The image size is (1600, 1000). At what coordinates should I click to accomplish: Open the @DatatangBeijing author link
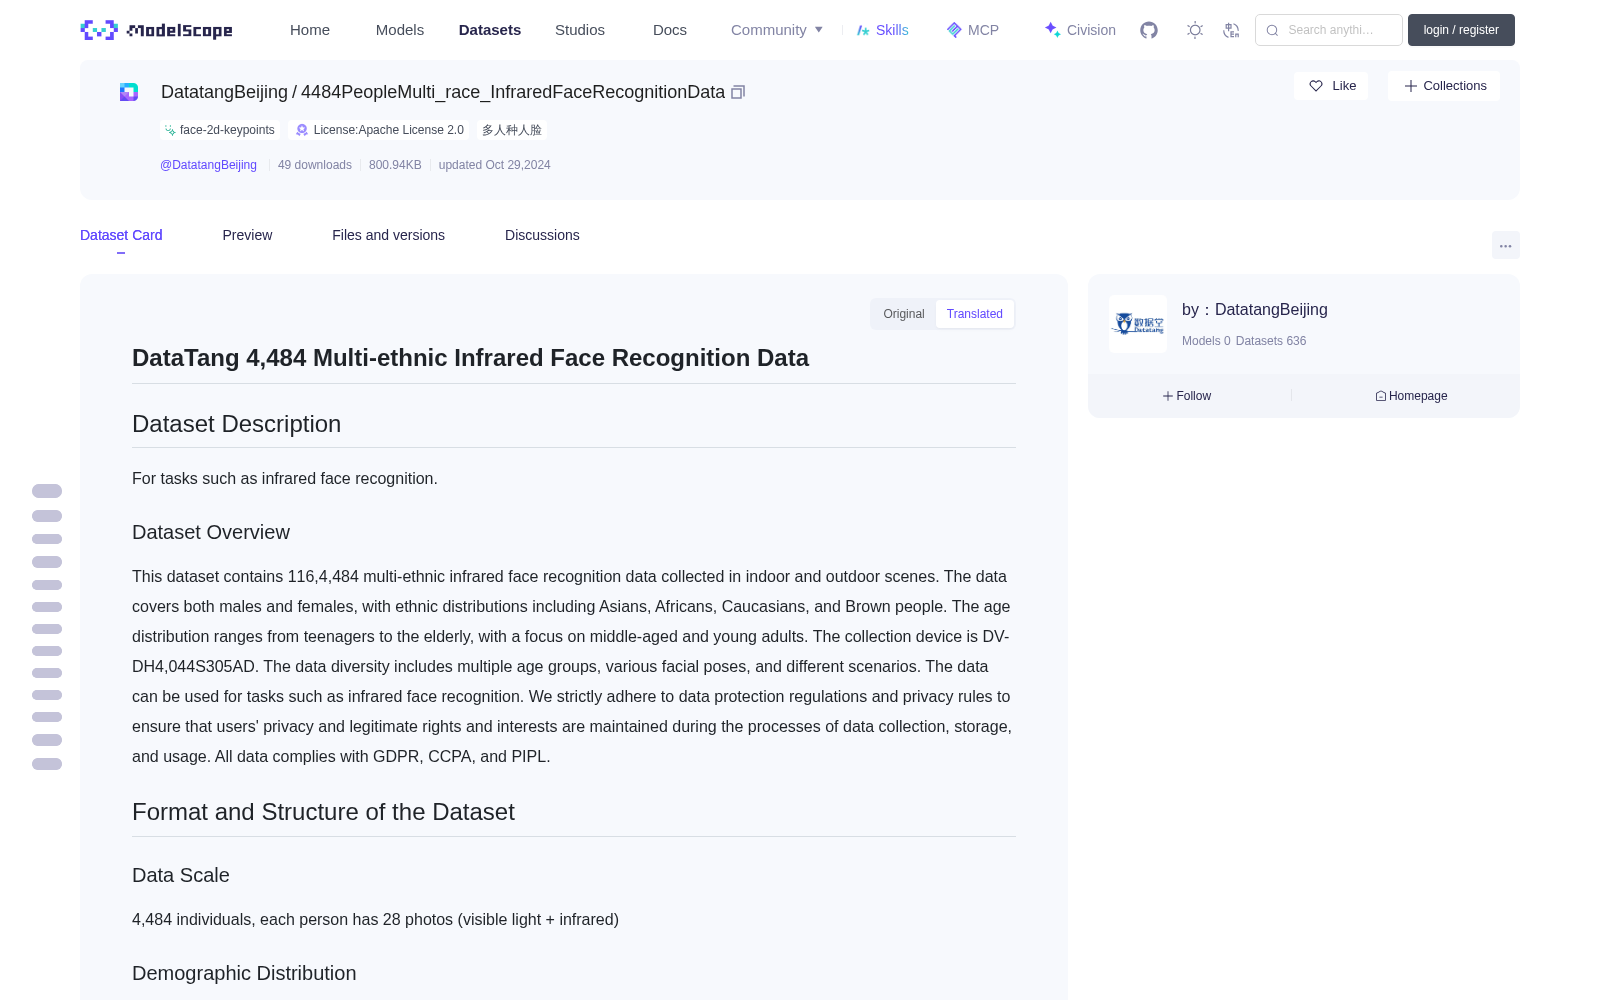tap(208, 165)
